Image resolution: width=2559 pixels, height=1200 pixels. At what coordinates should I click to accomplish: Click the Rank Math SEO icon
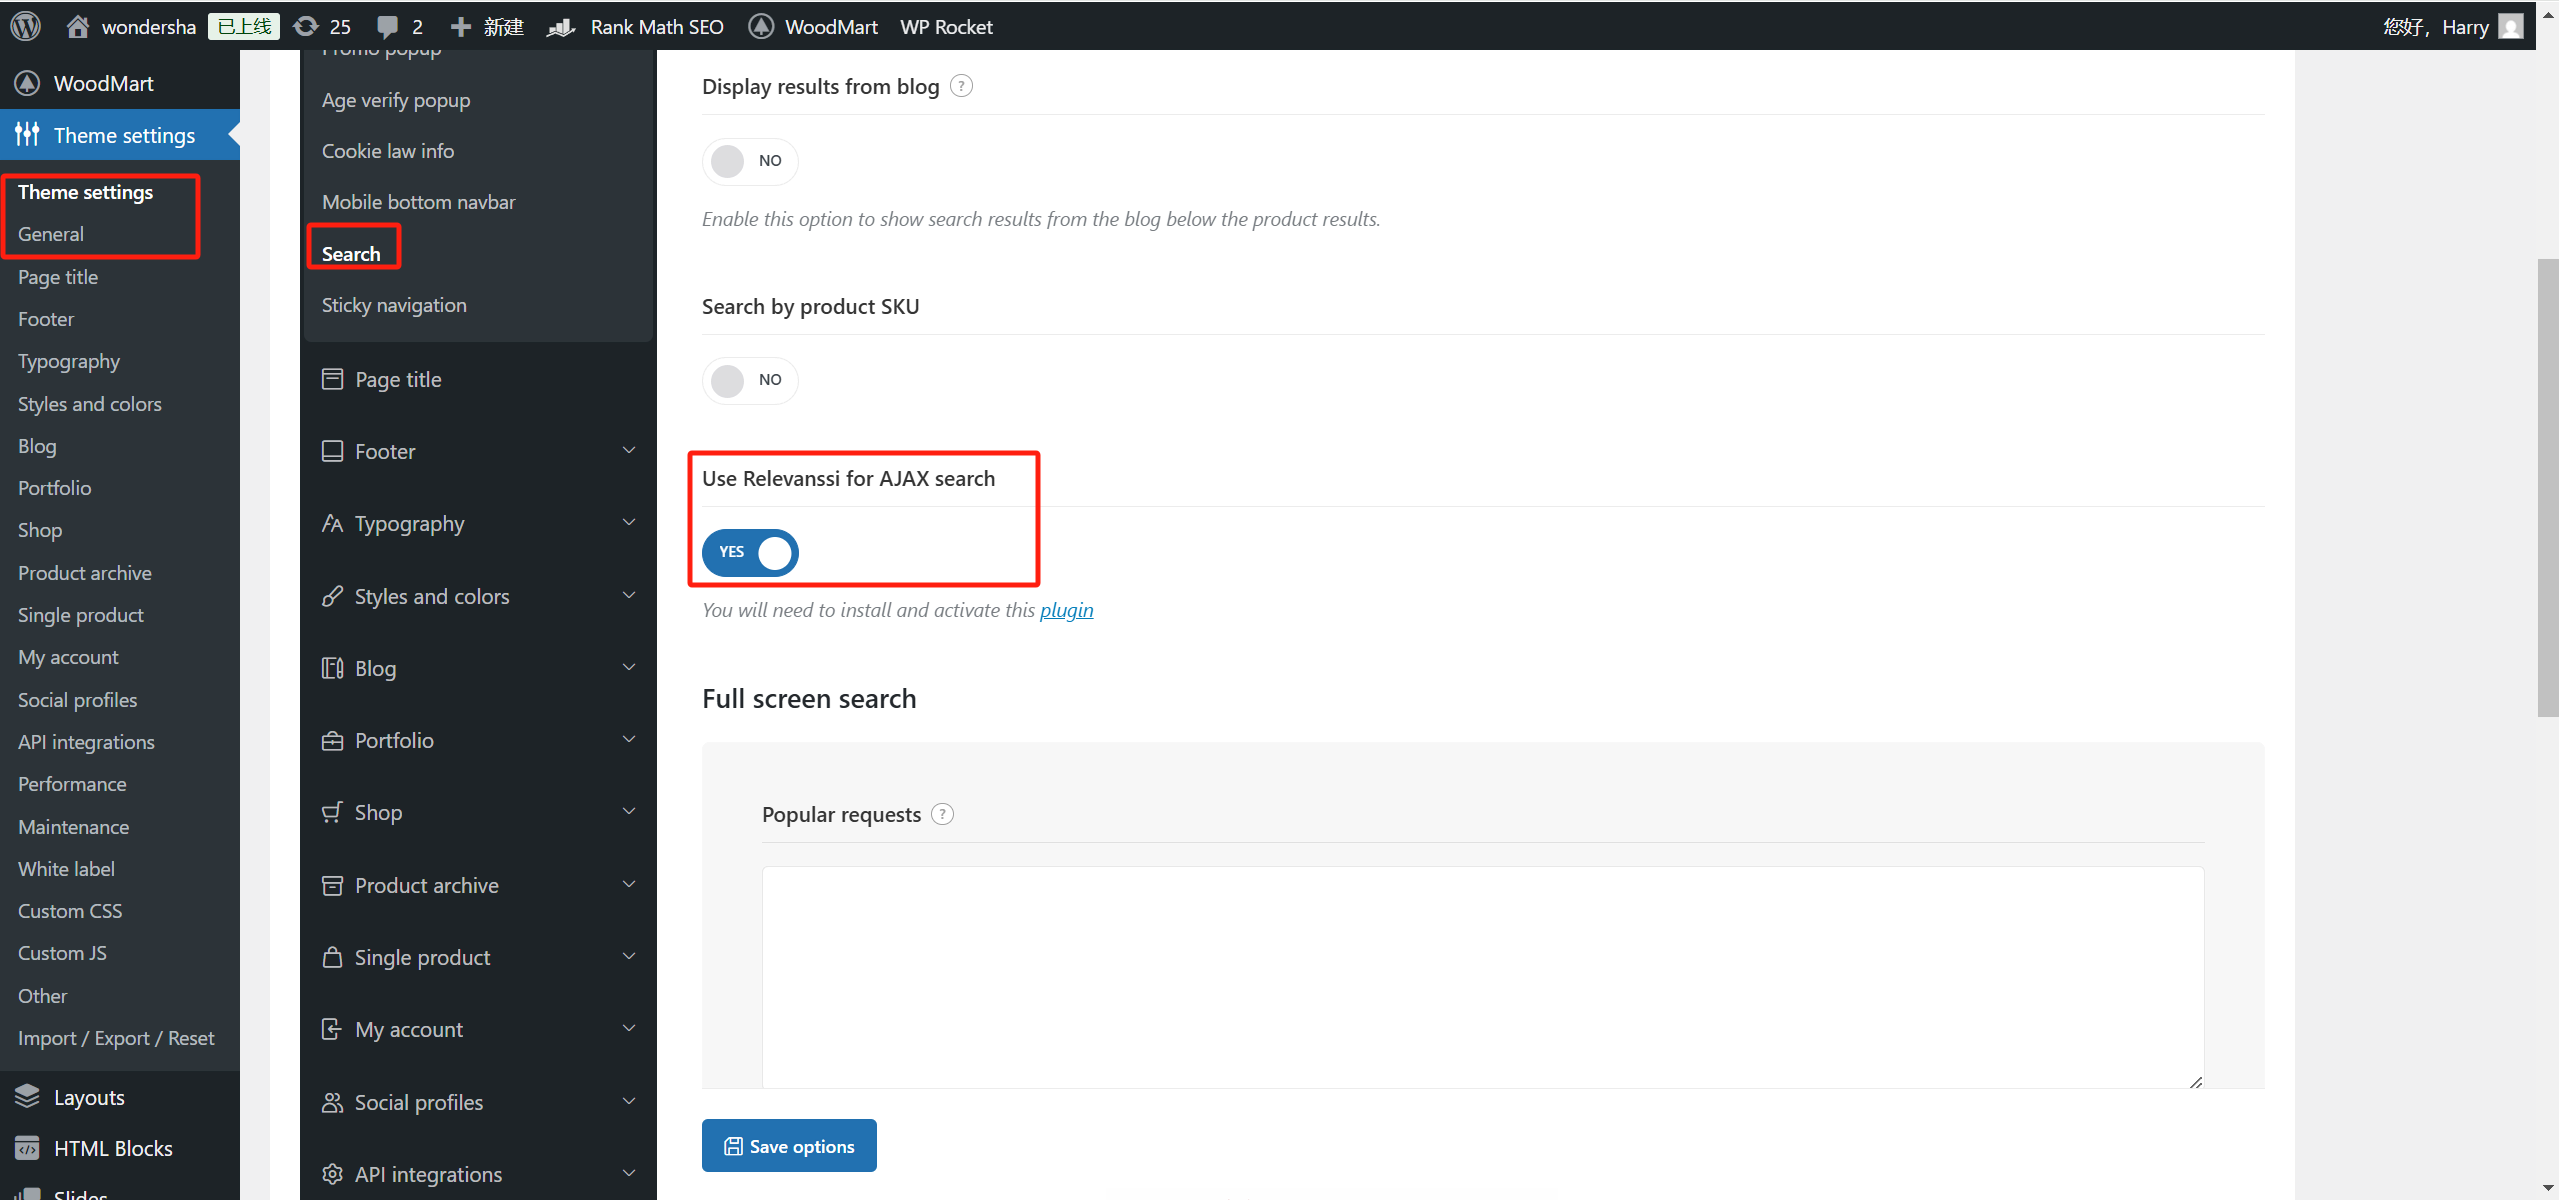point(561,26)
